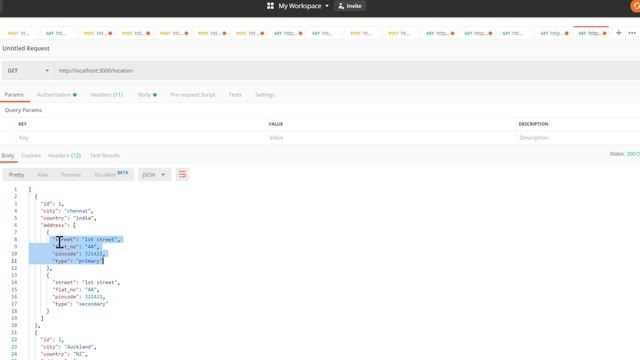The height and width of the screenshot is (360, 640).
Task: Open the Authorization tab
Action: [56, 95]
